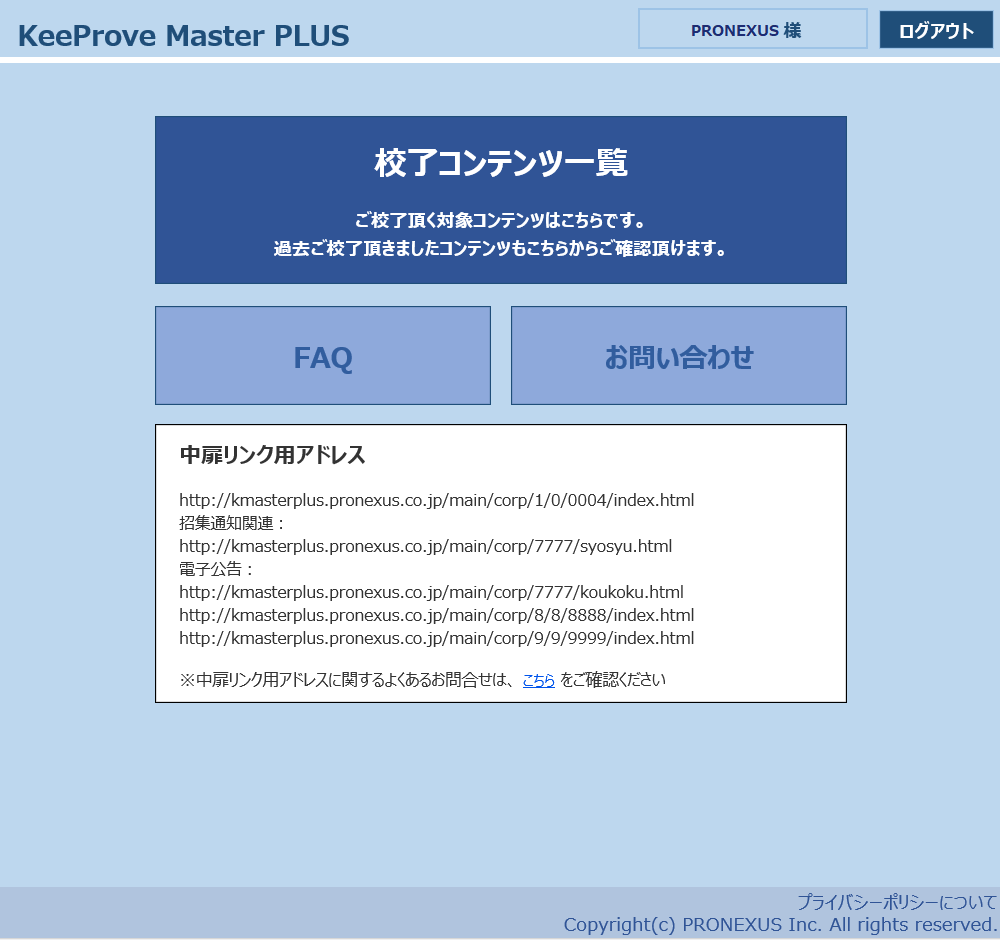This screenshot has width=1000, height=940.
Task: Open プライバシーポリシーについて in the footer
Action: [x=897, y=902]
